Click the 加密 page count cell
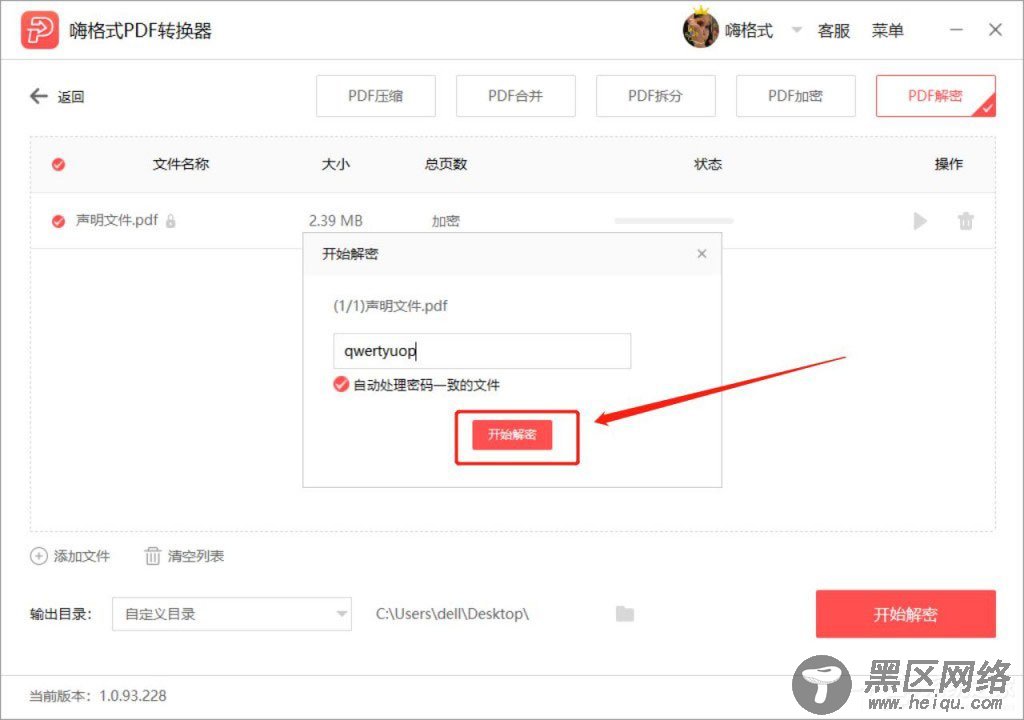The image size is (1024, 720). (445, 221)
